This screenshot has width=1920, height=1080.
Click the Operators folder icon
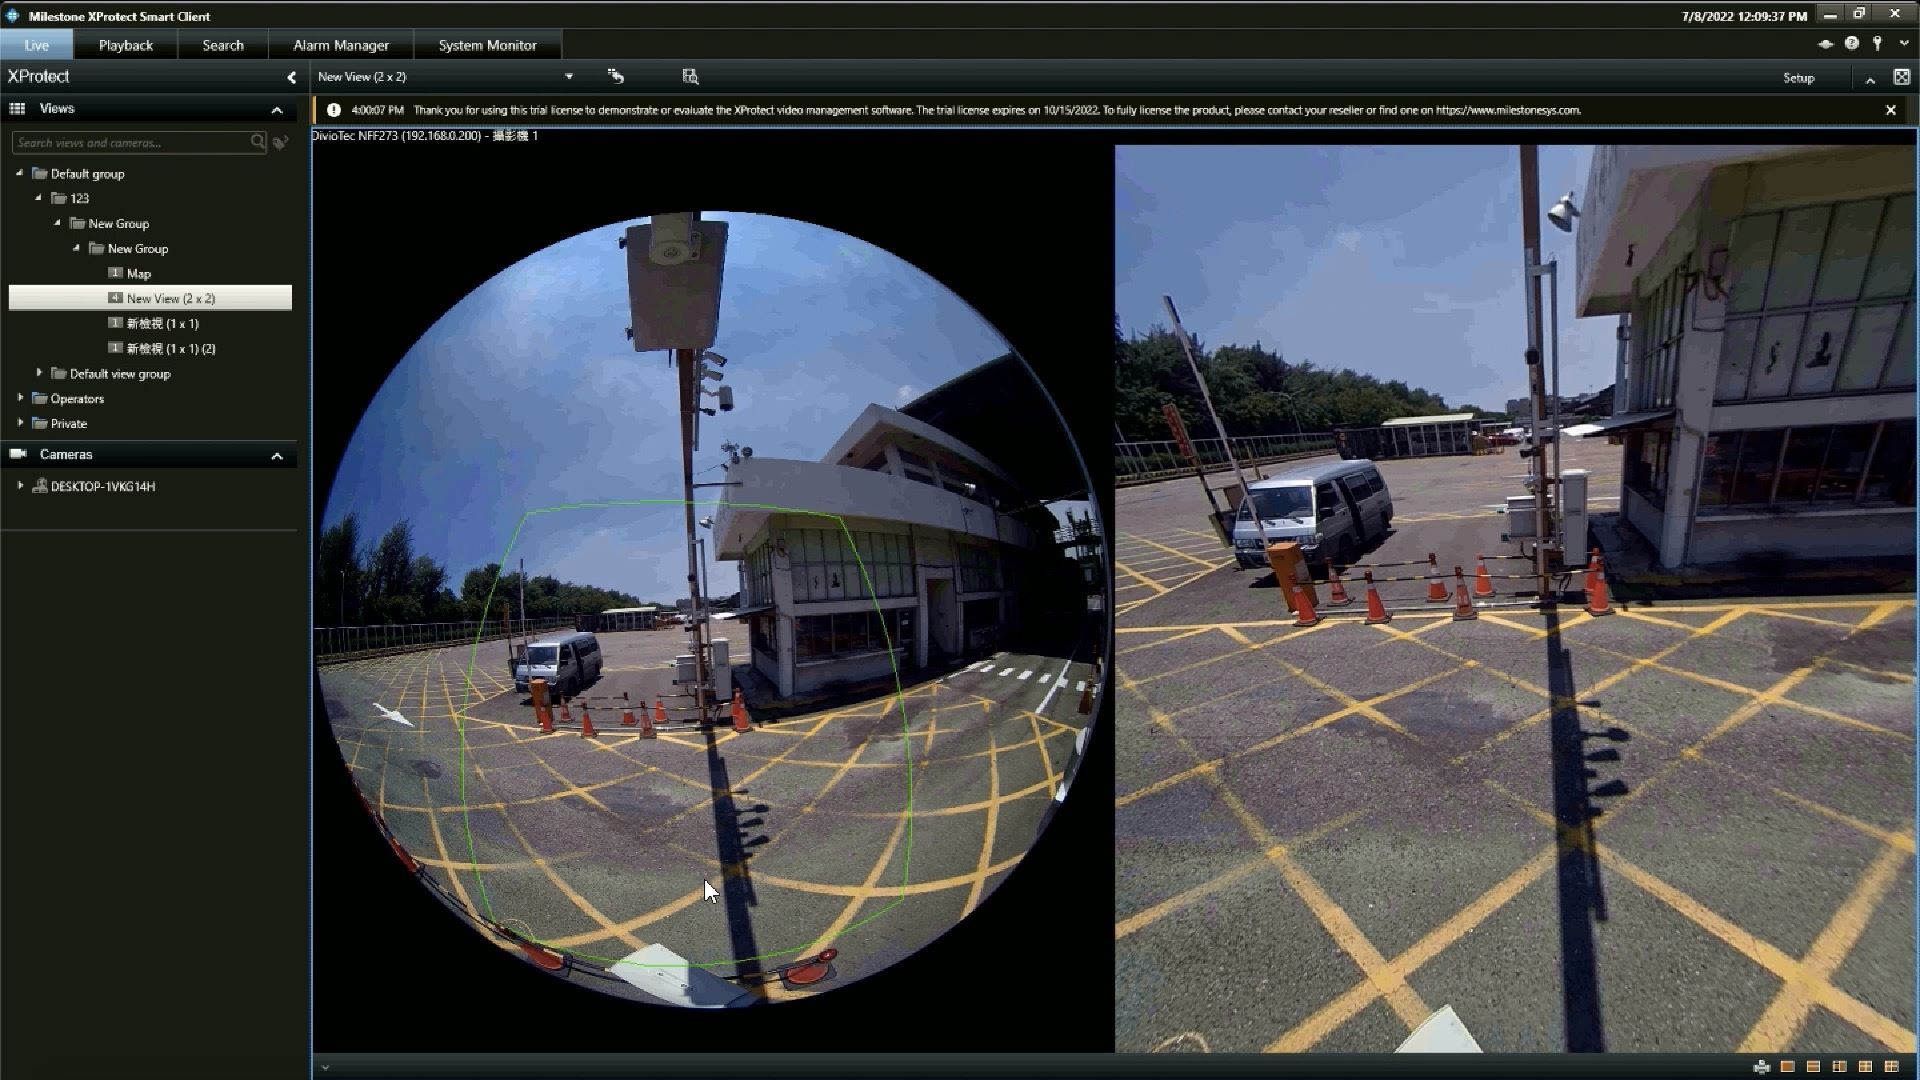click(40, 398)
